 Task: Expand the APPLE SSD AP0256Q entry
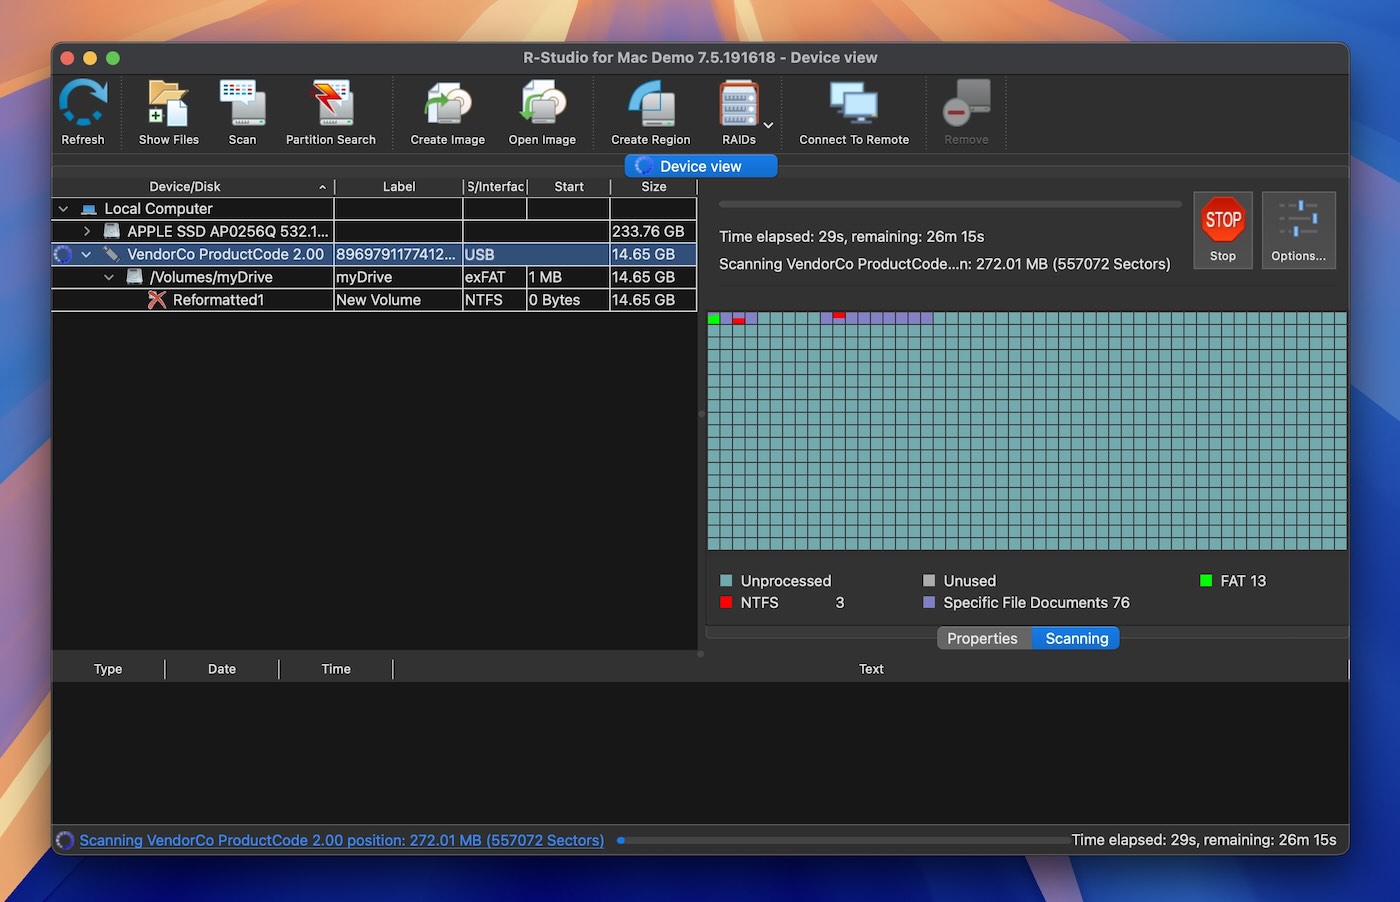pyautogui.click(x=86, y=231)
